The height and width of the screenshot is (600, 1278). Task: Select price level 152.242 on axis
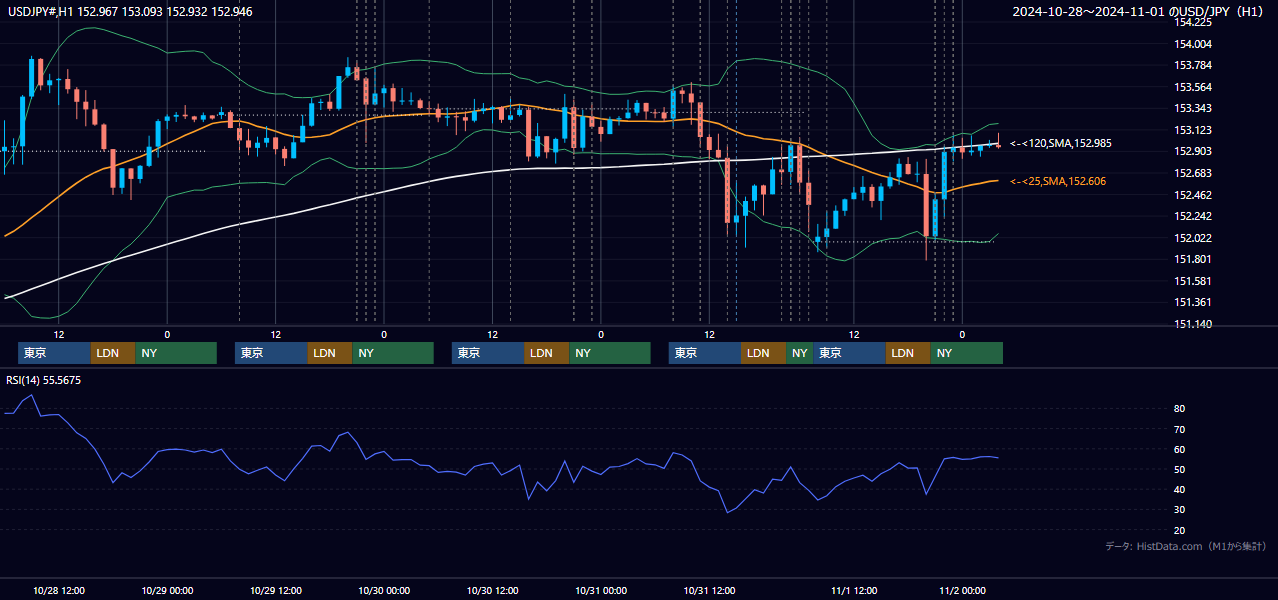pyautogui.click(x=1193, y=216)
